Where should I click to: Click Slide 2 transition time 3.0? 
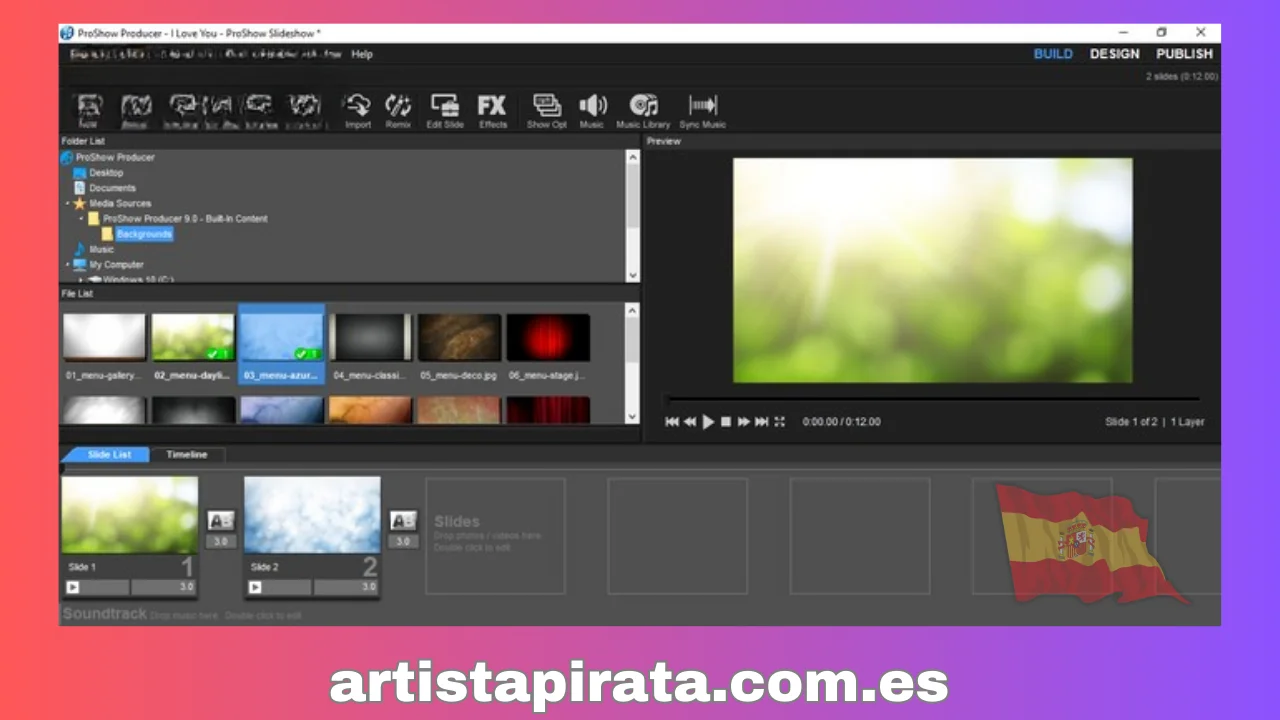pos(403,541)
